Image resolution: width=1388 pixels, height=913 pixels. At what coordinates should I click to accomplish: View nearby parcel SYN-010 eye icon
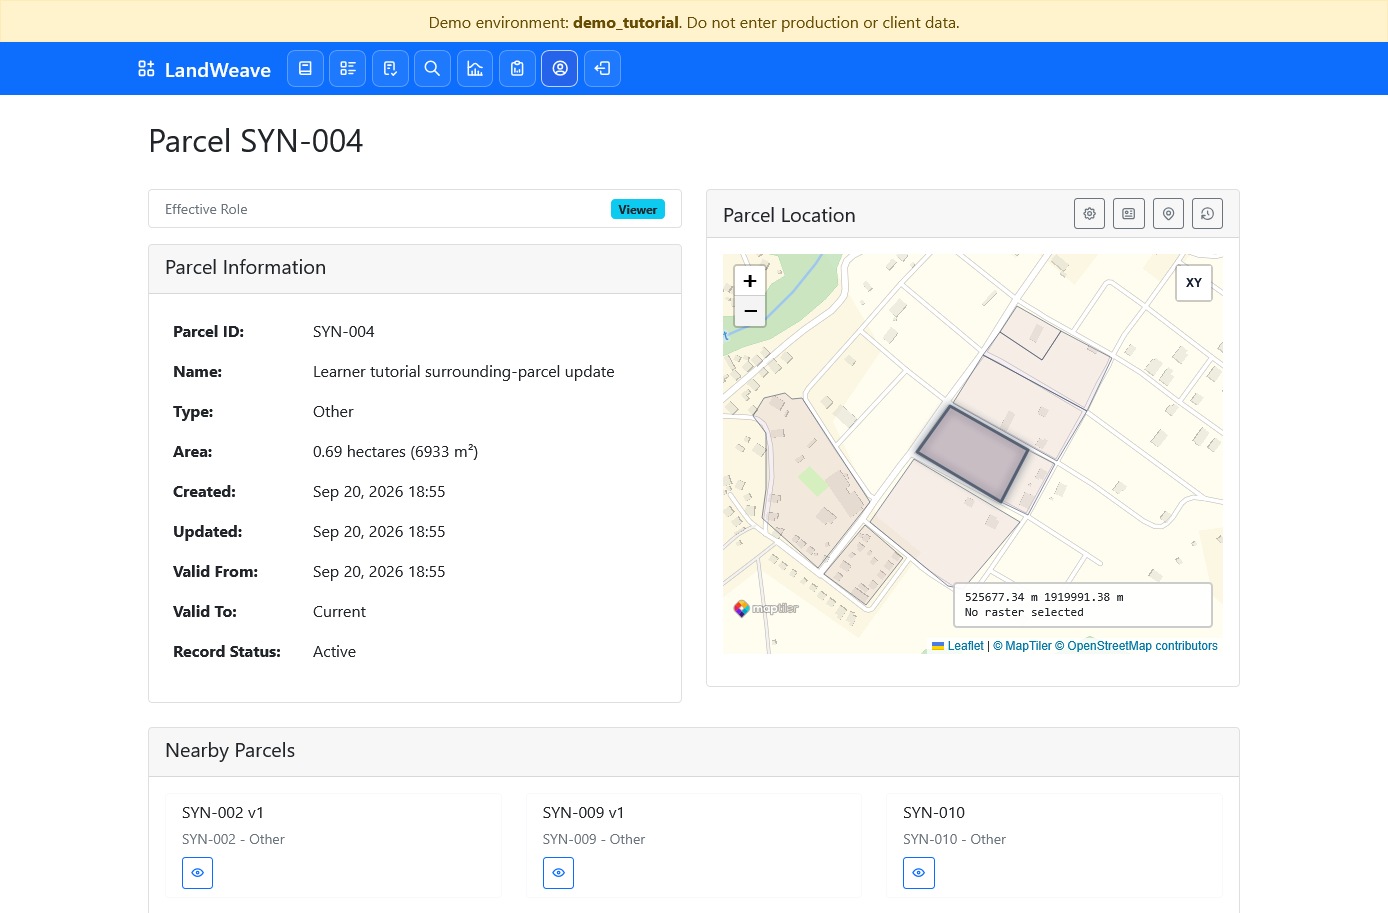[918, 873]
